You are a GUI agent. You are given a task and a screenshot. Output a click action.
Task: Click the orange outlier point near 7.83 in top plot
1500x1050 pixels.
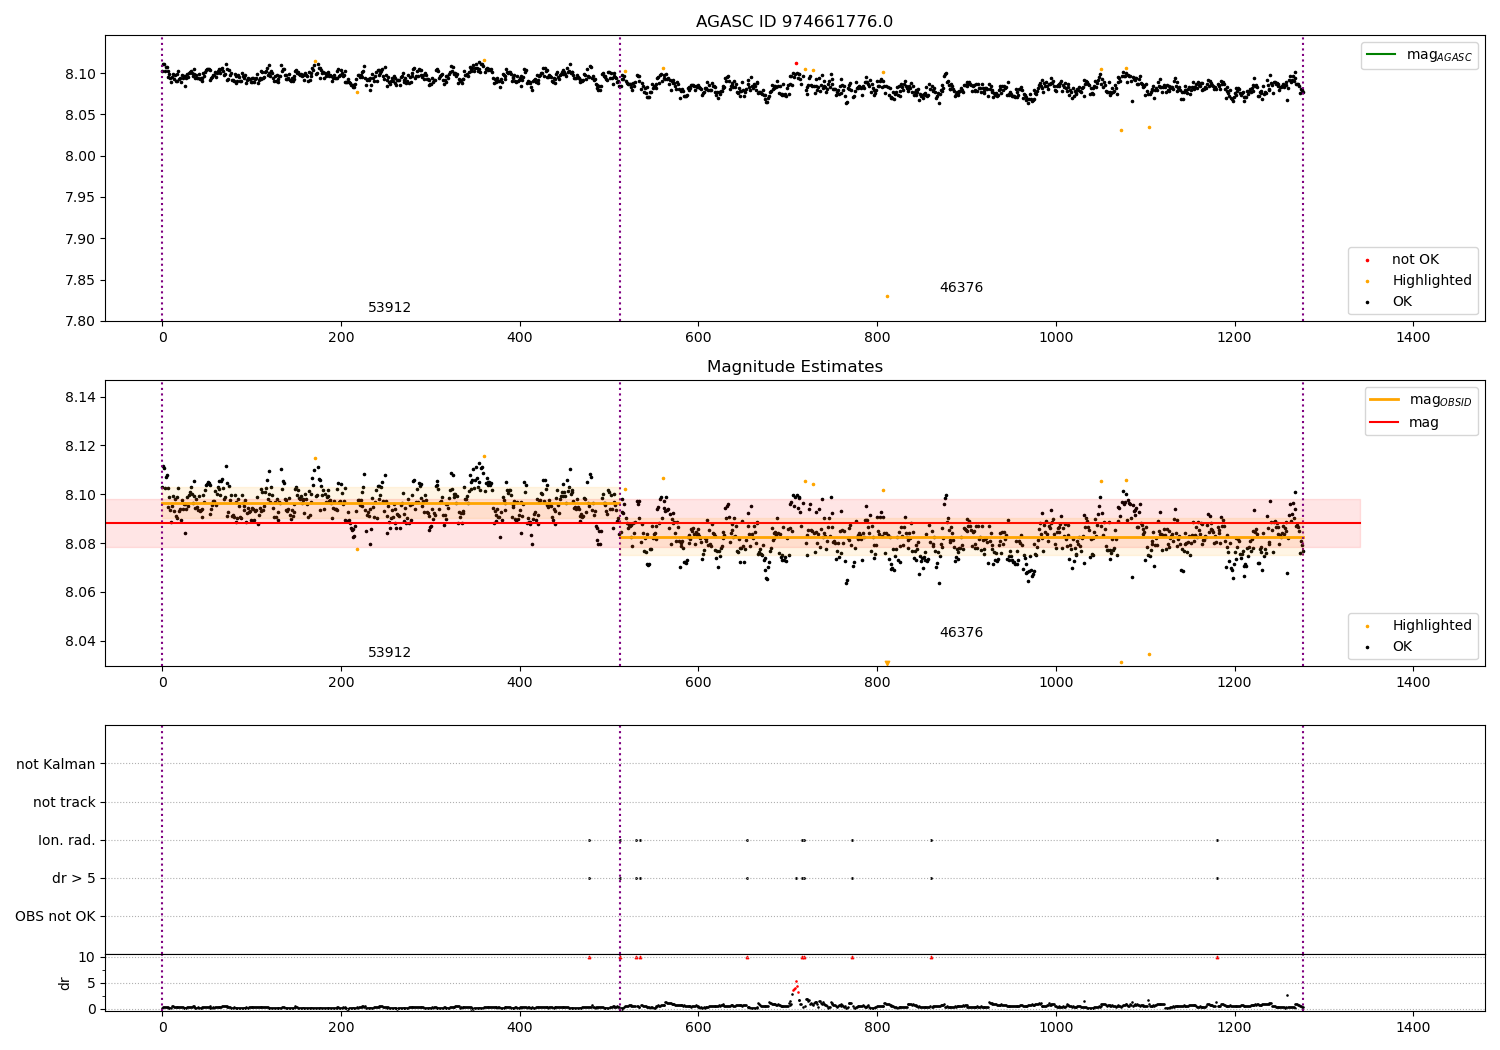coord(887,296)
